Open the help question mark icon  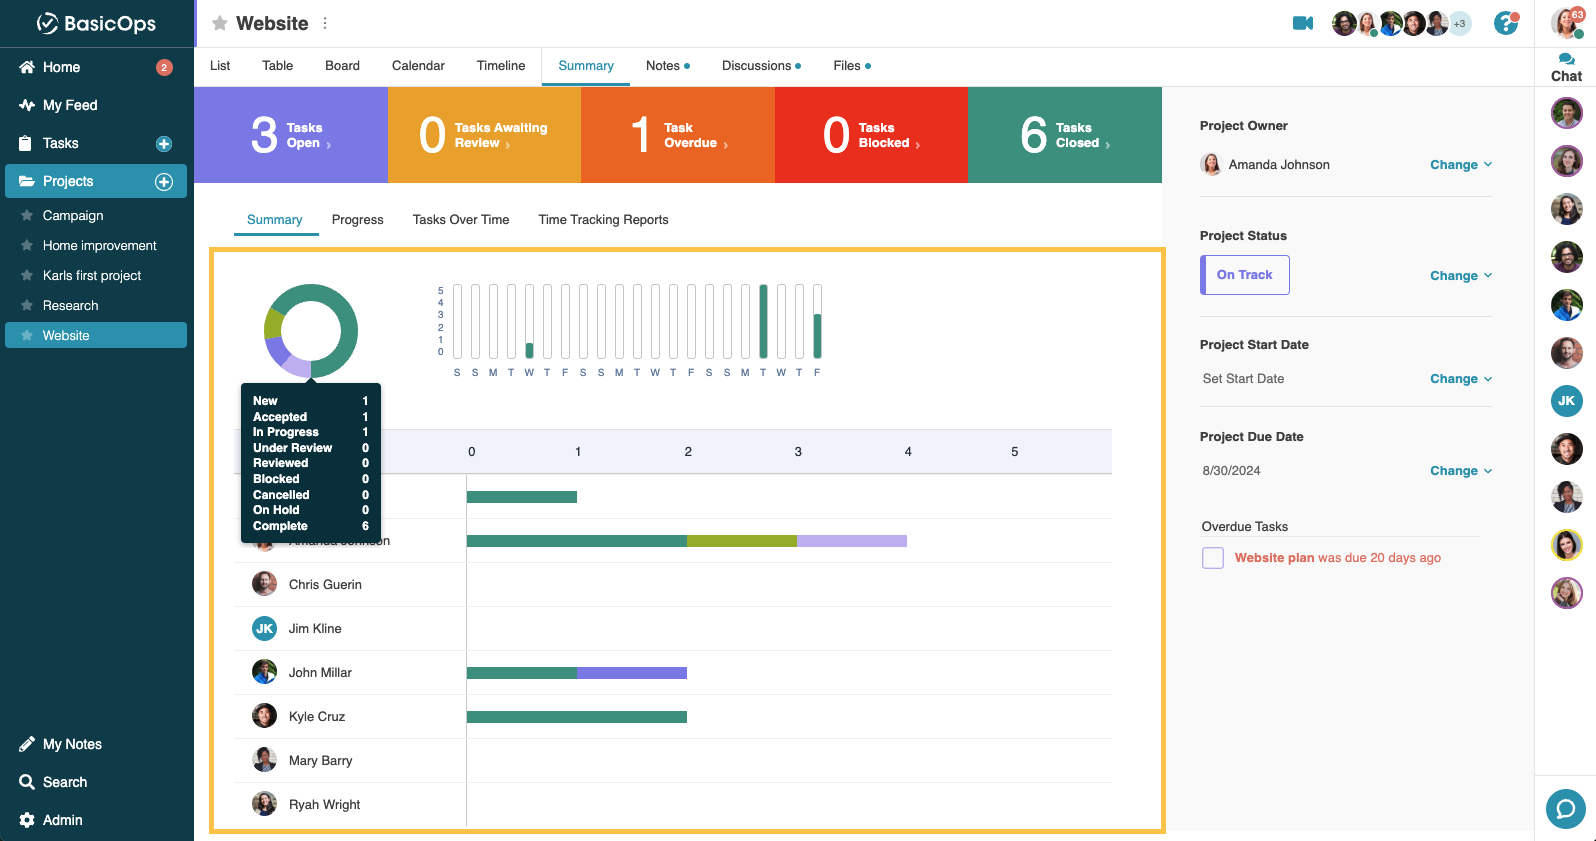coord(1505,23)
